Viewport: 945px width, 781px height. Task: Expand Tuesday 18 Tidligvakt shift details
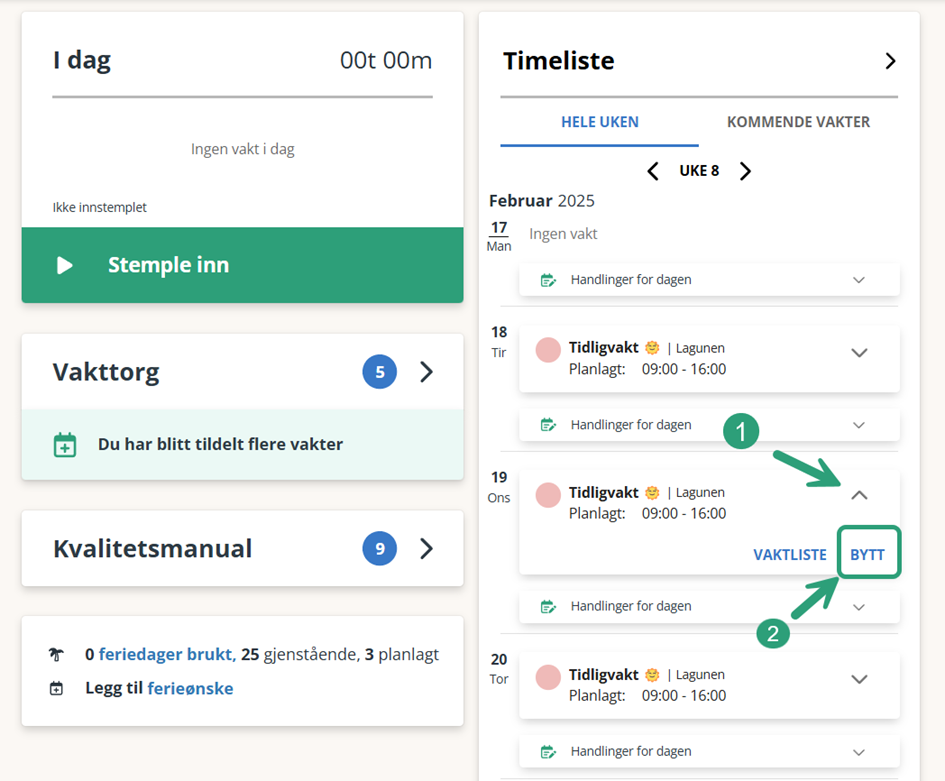pos(859,353)
